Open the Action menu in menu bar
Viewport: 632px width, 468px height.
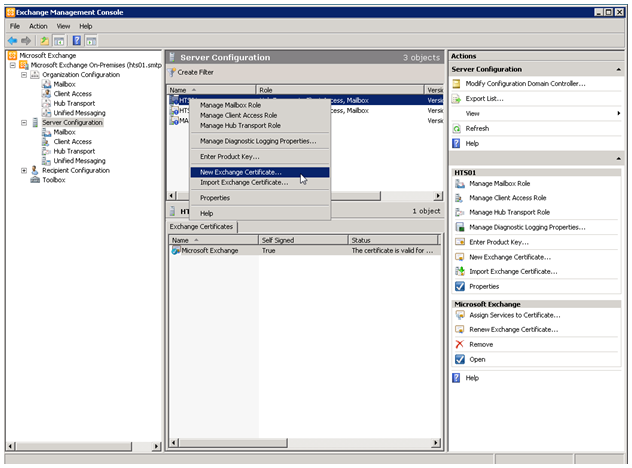tap(38, 26)
